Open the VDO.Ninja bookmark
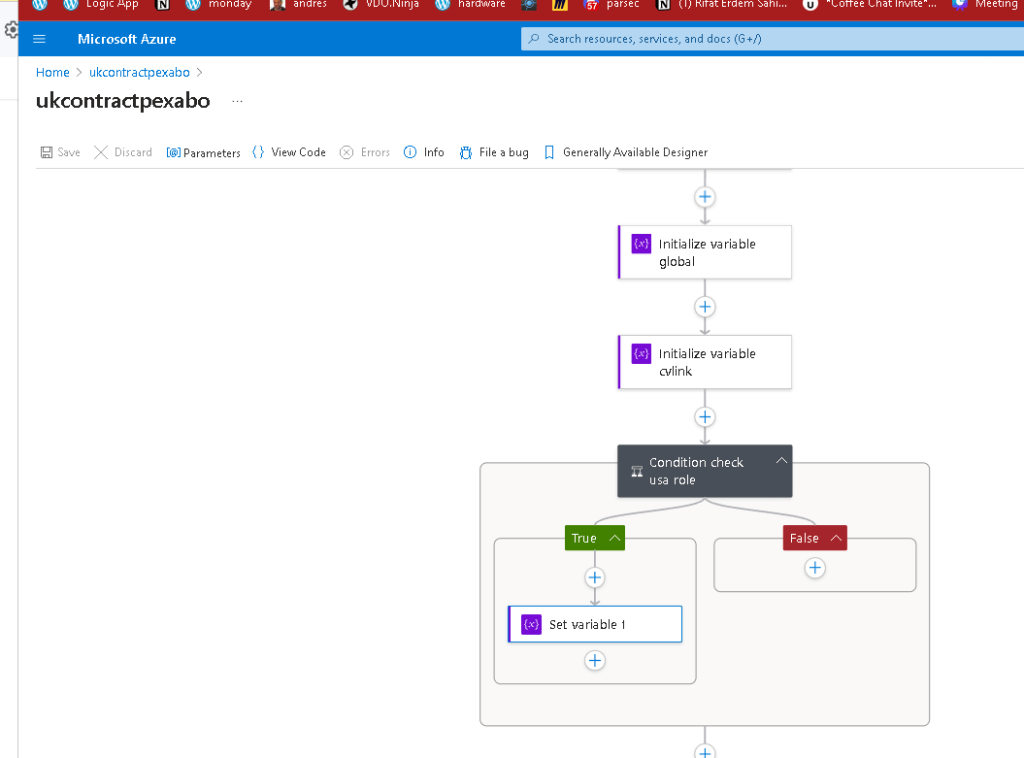This screenshot has width=1024, height=758. [381, 5]
